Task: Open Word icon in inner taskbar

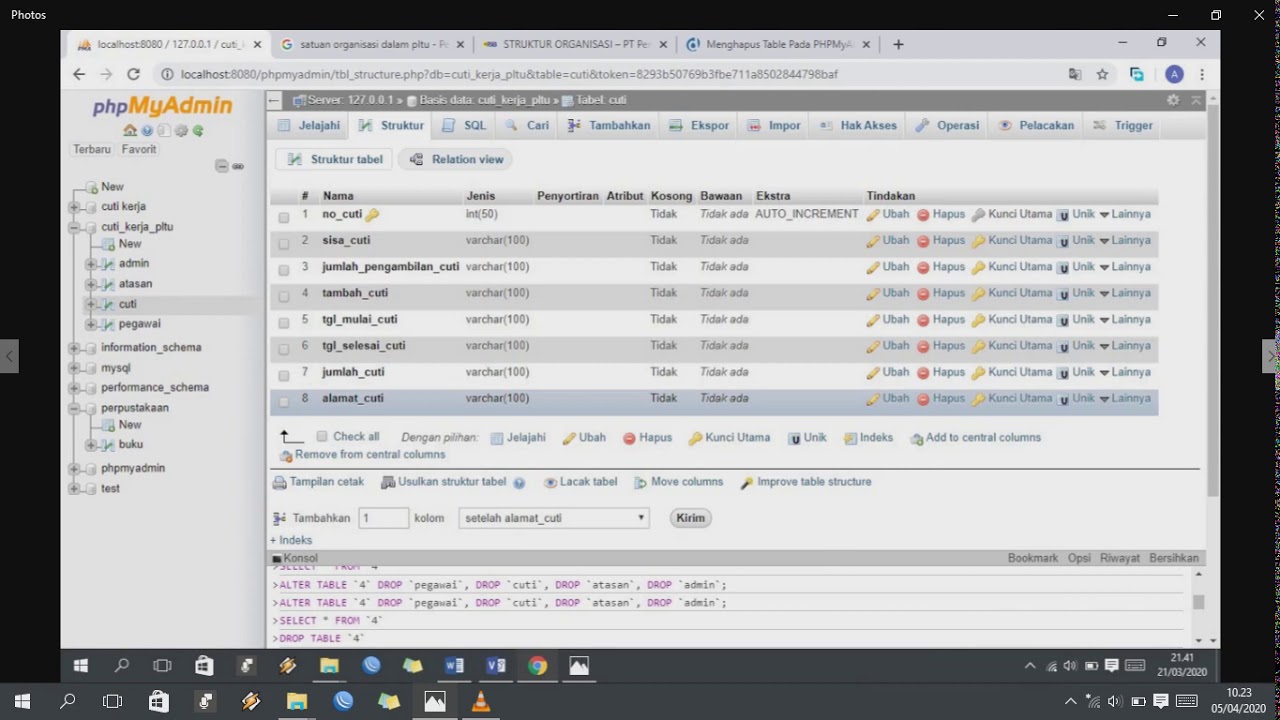Action: click(454, 665)
